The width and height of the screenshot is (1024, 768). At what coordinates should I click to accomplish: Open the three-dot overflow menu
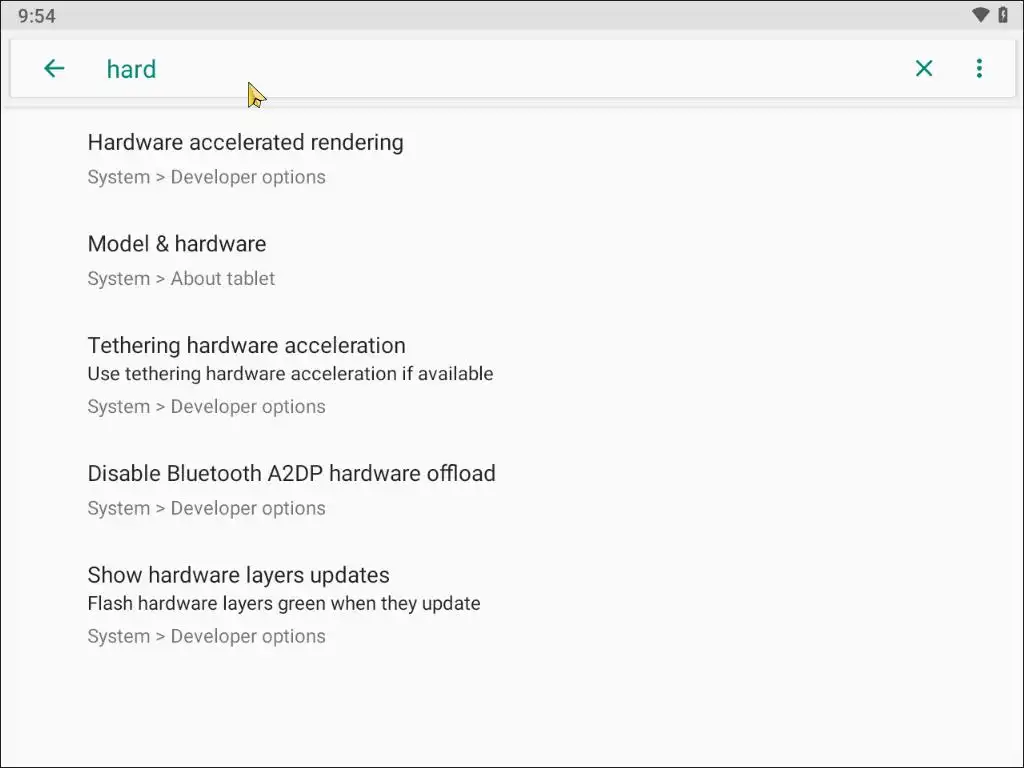pos(979,68)
